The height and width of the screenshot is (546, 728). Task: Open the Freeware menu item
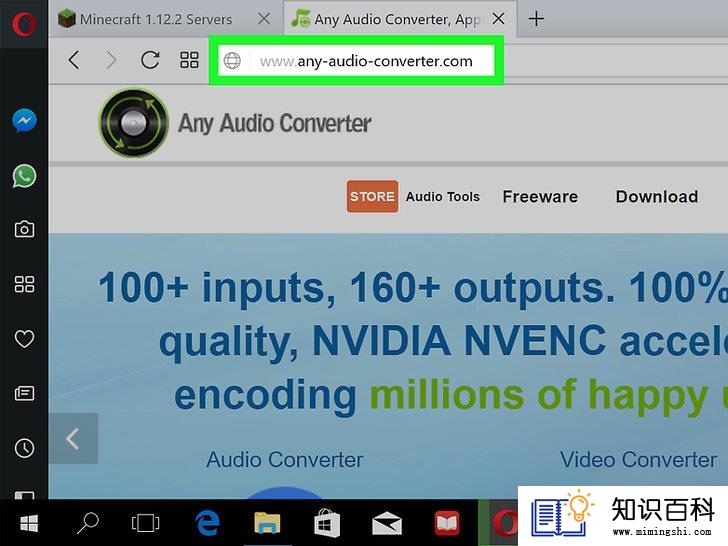(x=540, y=197)
